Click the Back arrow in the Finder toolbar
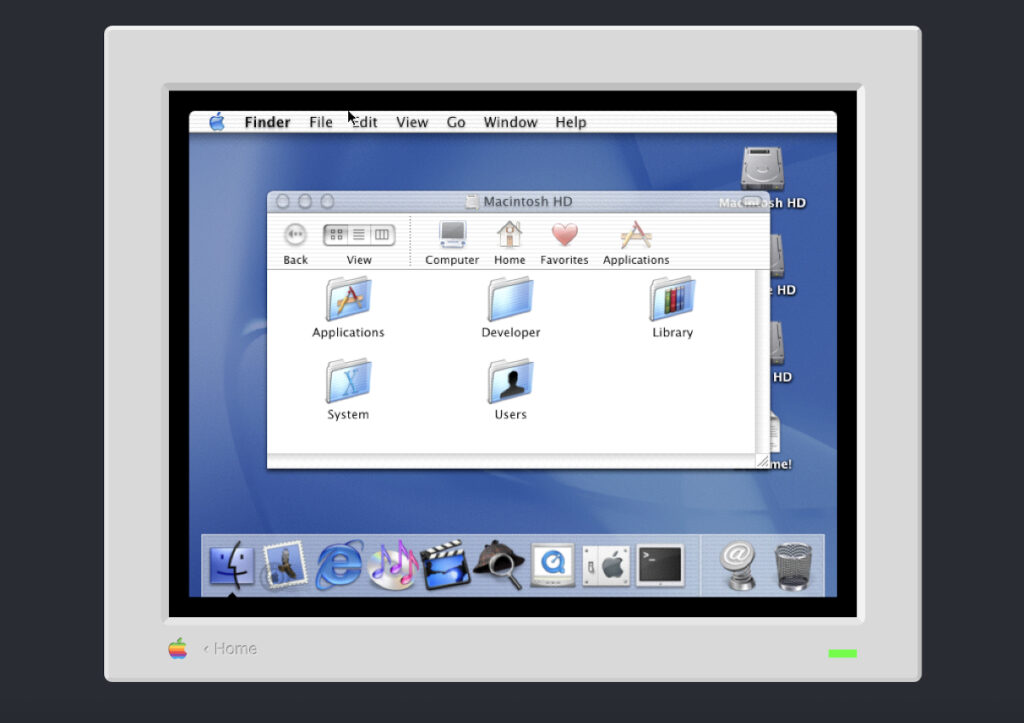The image size is (1024, 723). 295,234
